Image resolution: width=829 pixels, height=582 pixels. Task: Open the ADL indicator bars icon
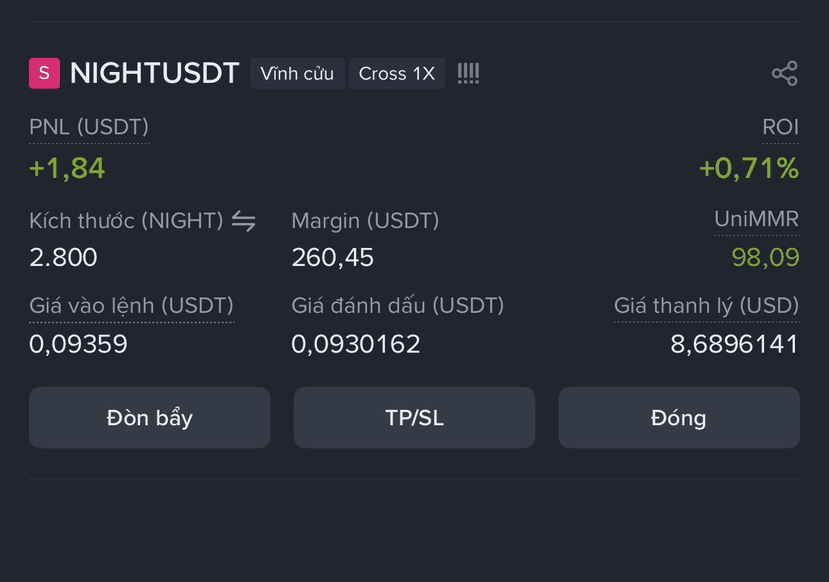coord(468,73)
